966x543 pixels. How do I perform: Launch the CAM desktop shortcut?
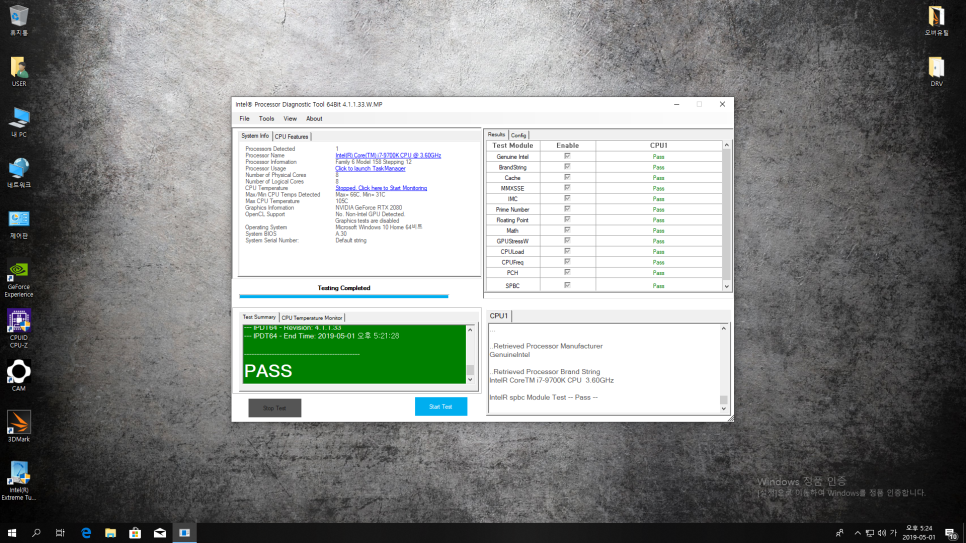pyautogui.click(x=18, y=375)
